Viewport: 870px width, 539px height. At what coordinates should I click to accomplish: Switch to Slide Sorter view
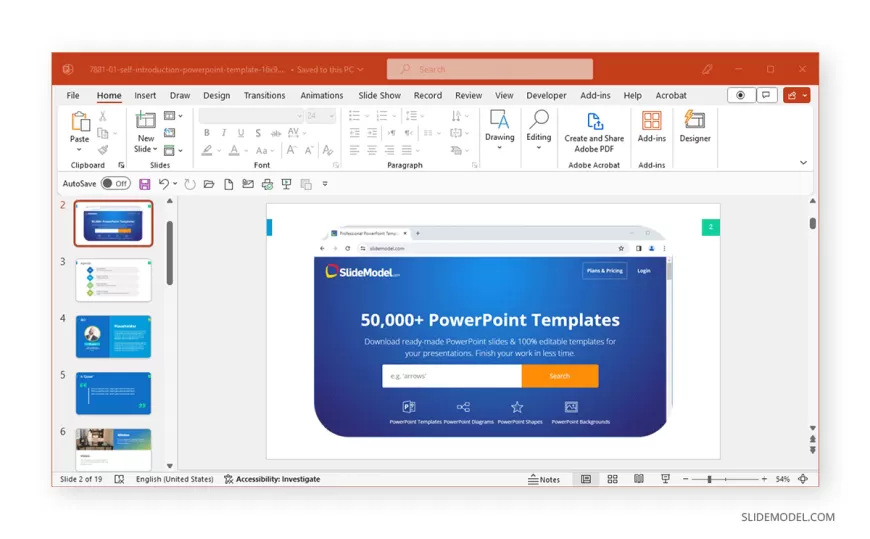coord(613,479)
